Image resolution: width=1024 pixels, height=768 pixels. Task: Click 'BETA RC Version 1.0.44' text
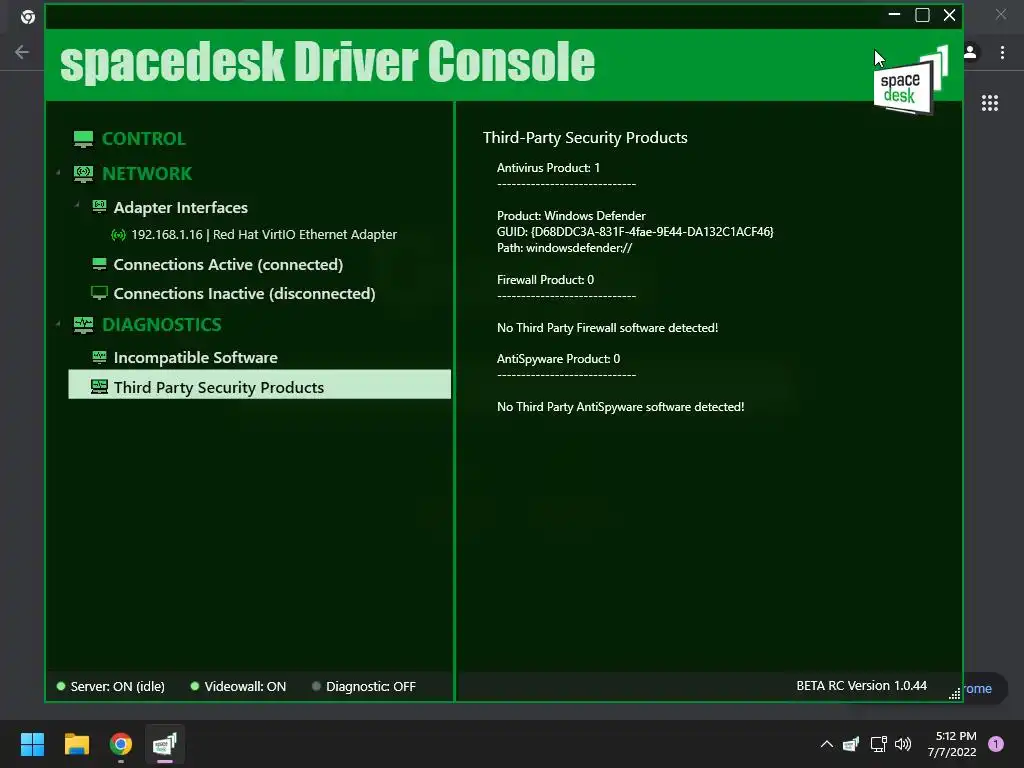tap(861, 686)
